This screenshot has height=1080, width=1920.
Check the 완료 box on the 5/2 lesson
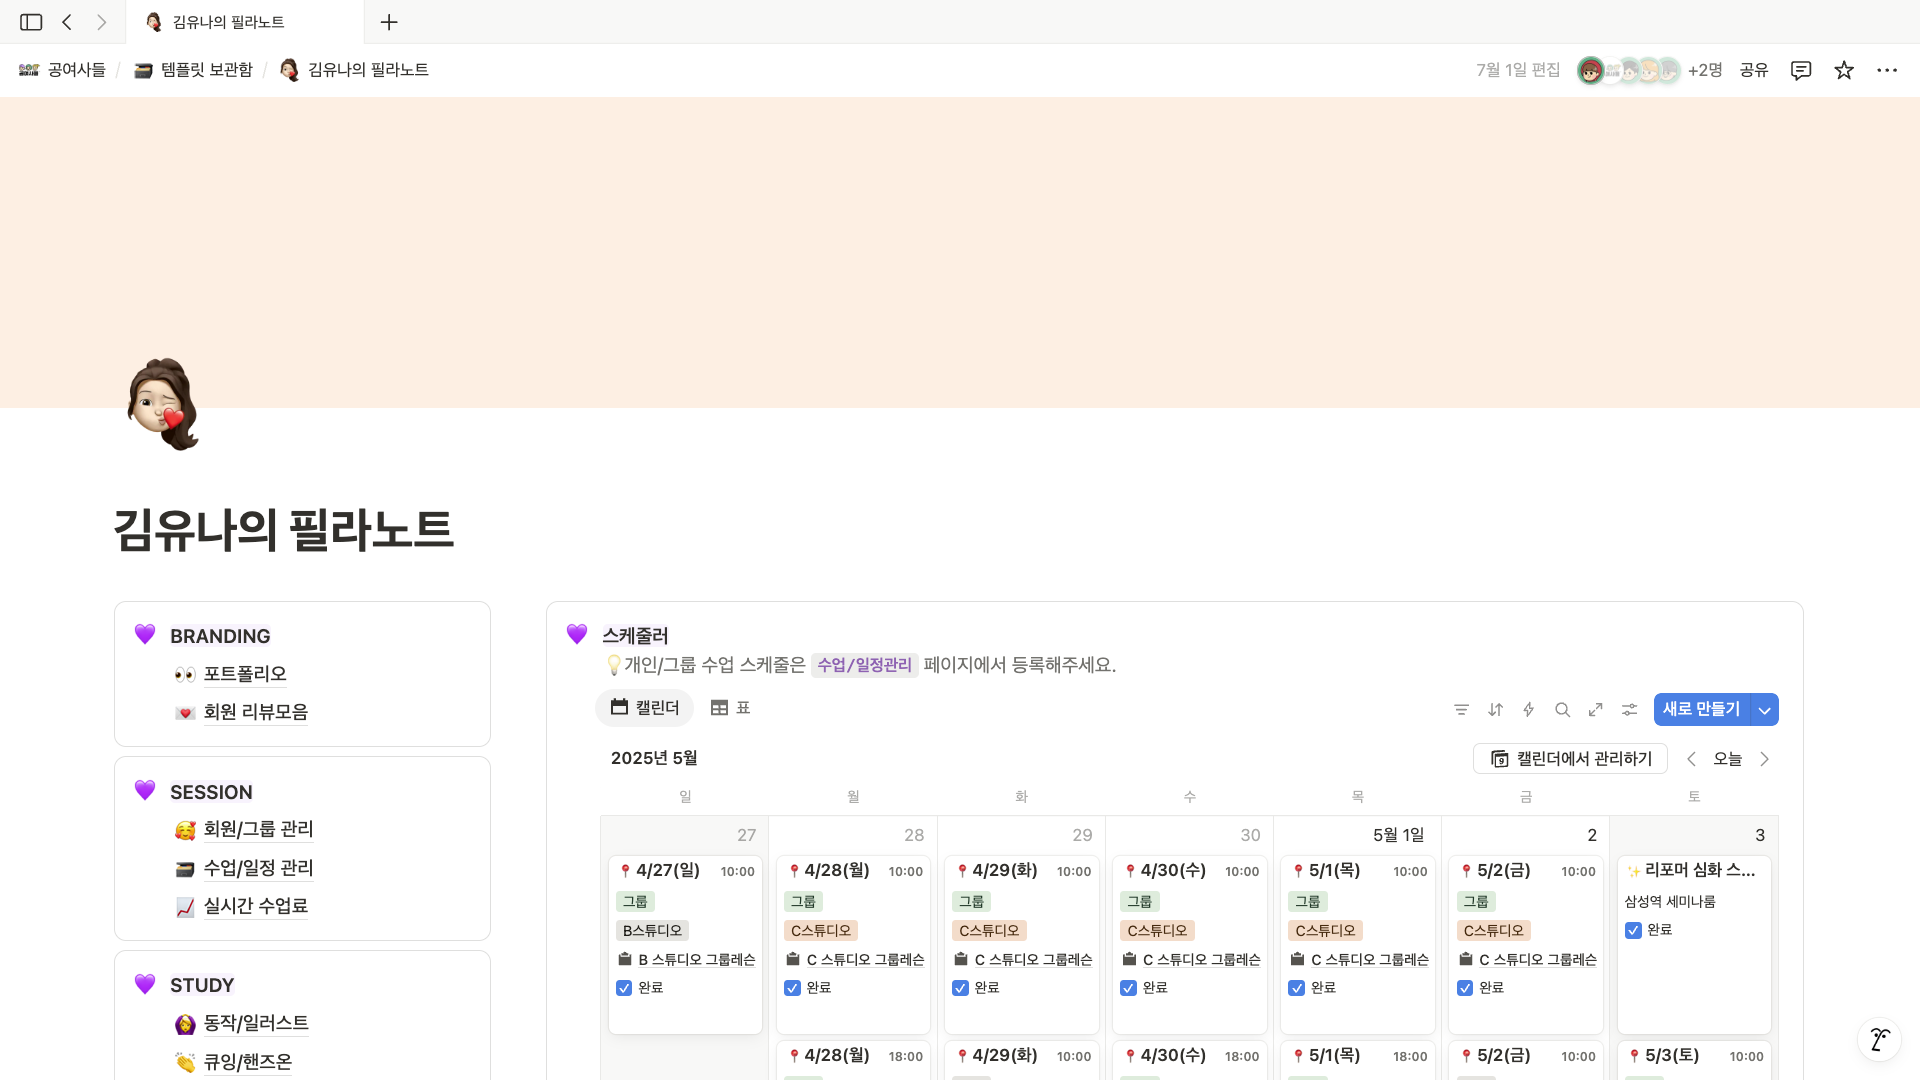1464,988
